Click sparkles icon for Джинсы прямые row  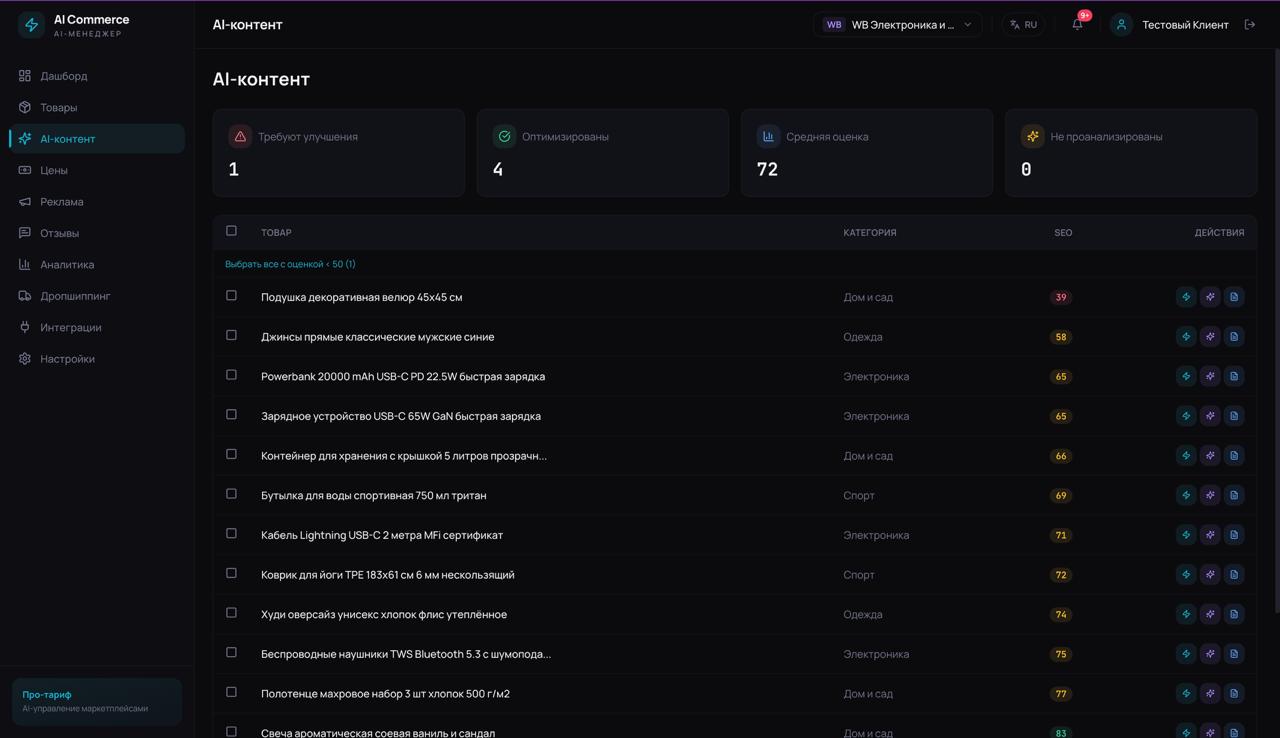pos(1210,337)
